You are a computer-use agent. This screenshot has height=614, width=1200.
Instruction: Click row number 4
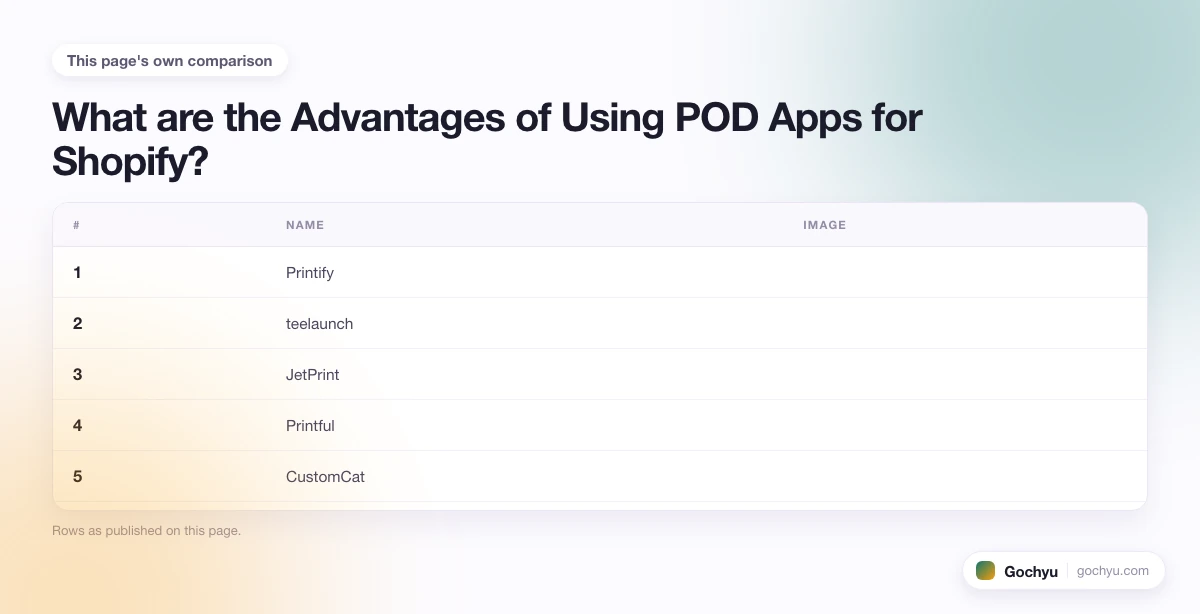(x=78, y=425)
